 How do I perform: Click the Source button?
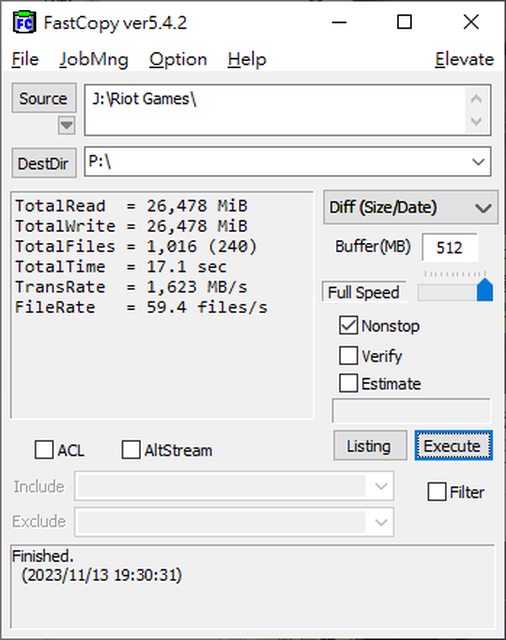pos(44,98)
